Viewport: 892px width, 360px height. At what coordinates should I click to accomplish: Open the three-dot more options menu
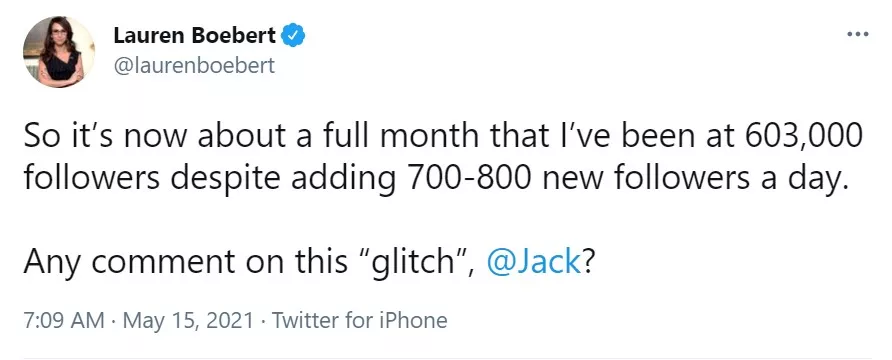click(857, 35)
